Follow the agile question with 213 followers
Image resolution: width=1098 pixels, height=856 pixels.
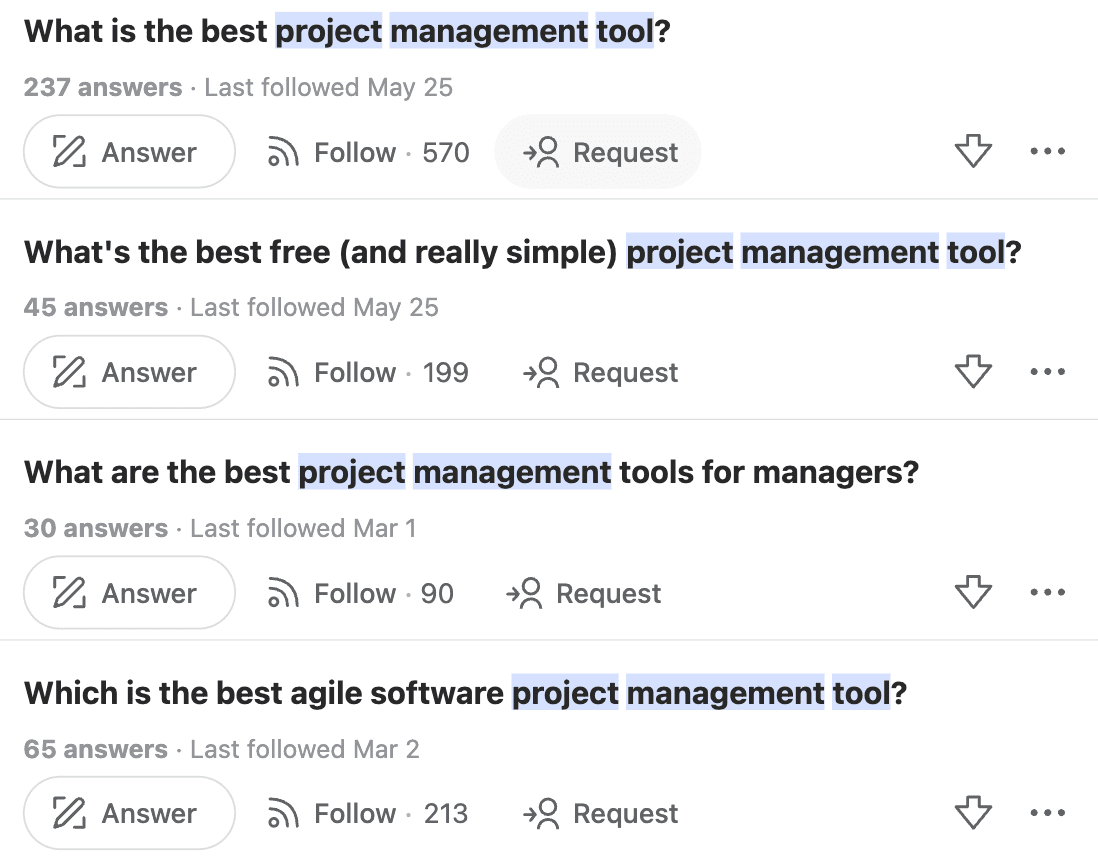[x=366, y=813]
